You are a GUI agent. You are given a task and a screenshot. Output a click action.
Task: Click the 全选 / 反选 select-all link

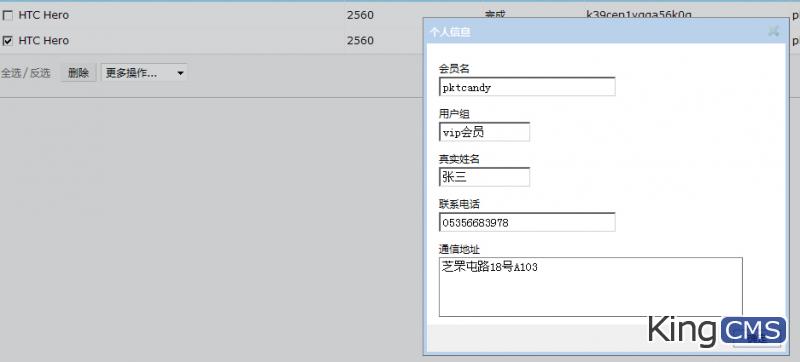pos(26,73)
